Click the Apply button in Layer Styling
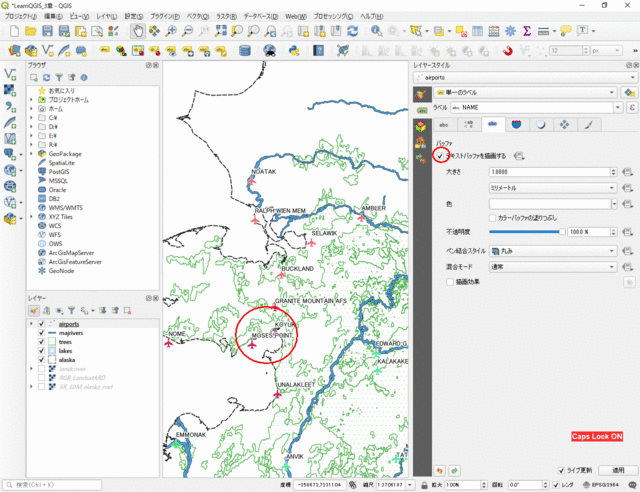The image size is (640, 492). (617, 469)
